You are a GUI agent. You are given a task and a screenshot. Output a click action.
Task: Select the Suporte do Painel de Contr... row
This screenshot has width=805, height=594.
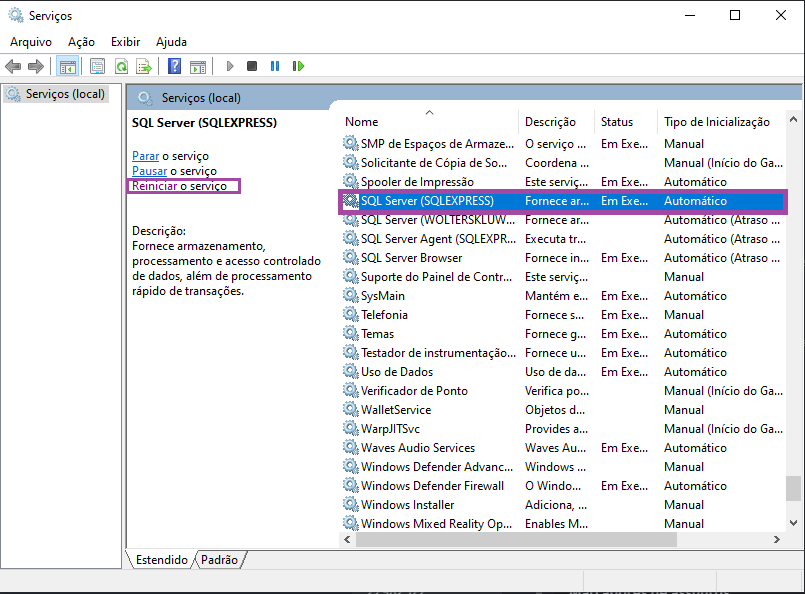[x=563, y=277]
